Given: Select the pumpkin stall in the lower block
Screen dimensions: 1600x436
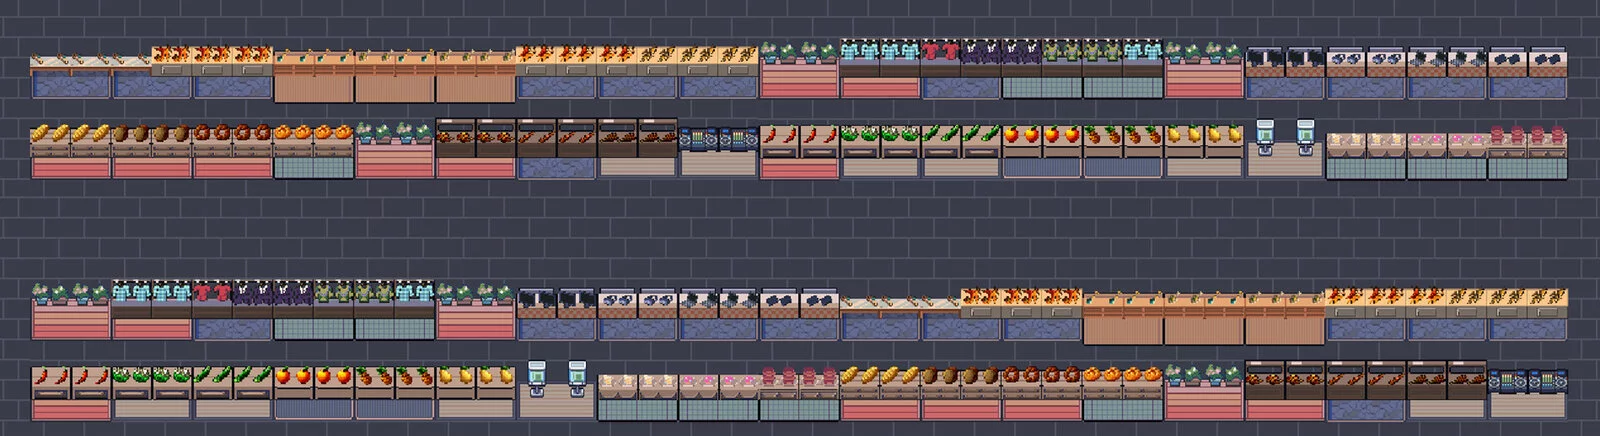Looking at the screenshot, I should pyautogui.click(x=1123, y=392).
